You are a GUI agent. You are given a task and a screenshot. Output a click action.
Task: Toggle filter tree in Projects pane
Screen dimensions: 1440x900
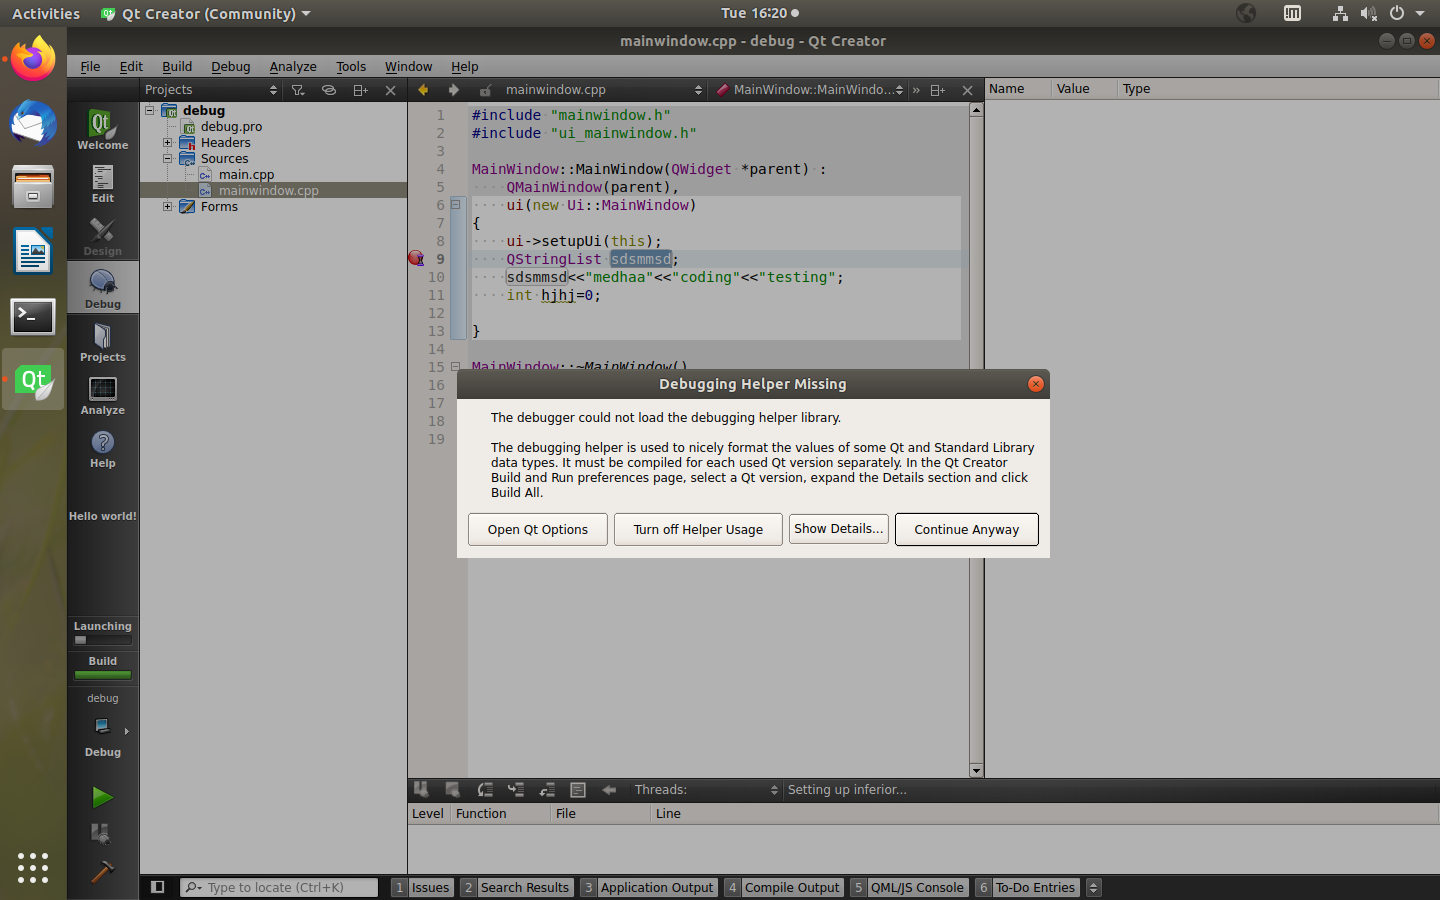tap(298, 90)
